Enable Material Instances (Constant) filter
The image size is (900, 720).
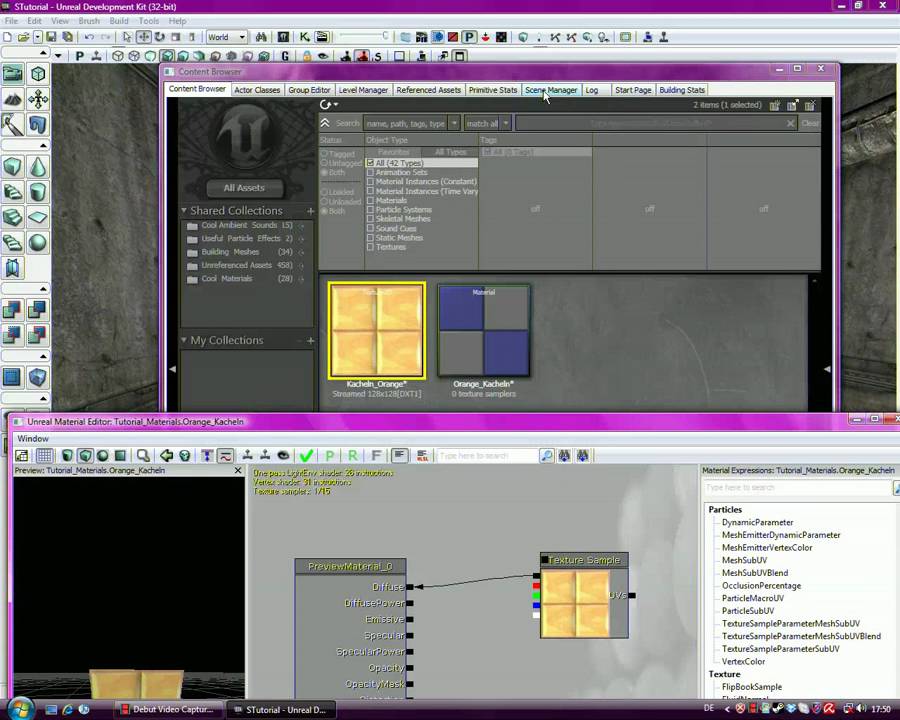[370, 181]
